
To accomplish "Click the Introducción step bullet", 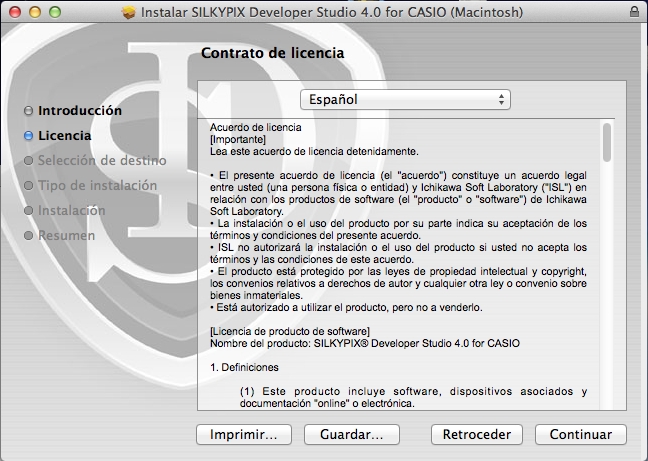I will tap(29, 111).
